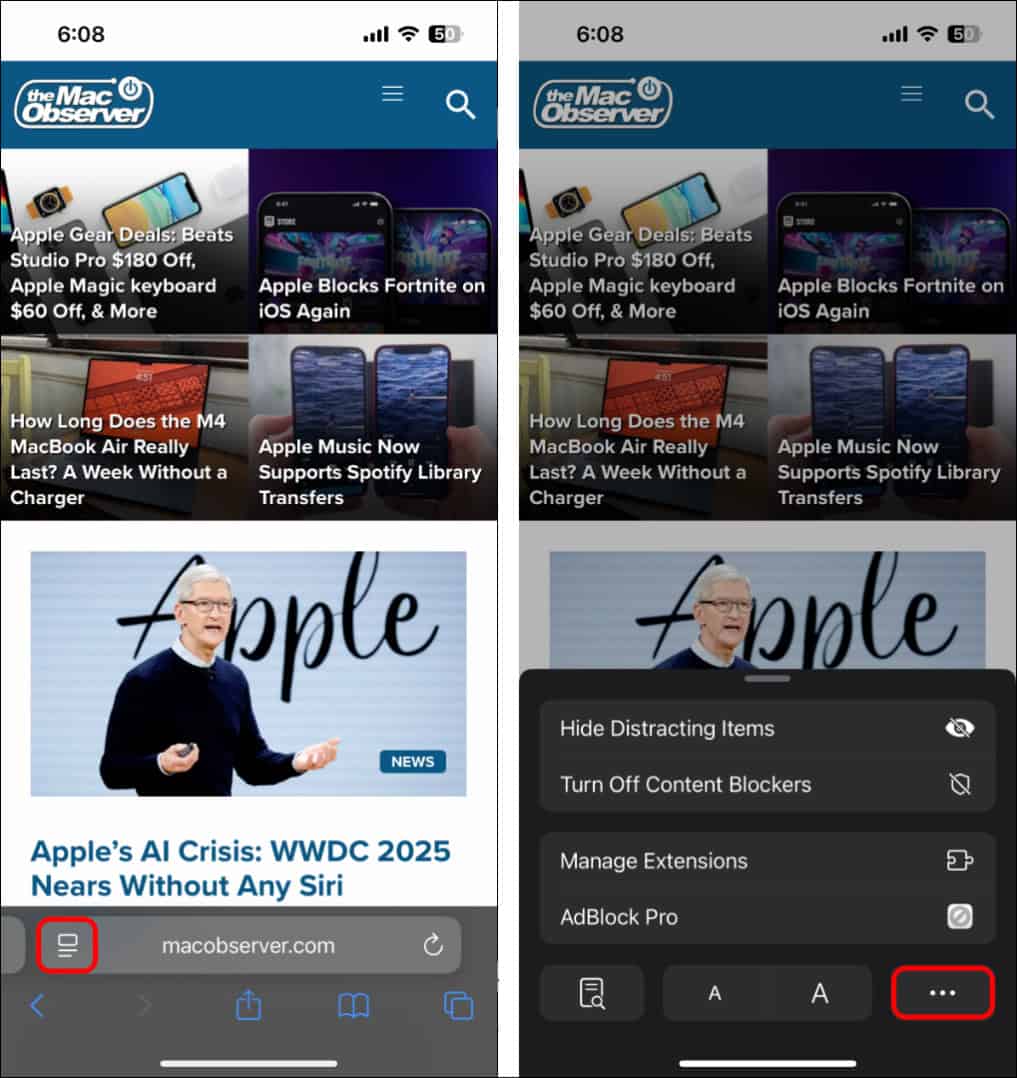Open the hamburger menu on right phone header
This screenshot has width=1017, height=1078.
coord(912,94)
